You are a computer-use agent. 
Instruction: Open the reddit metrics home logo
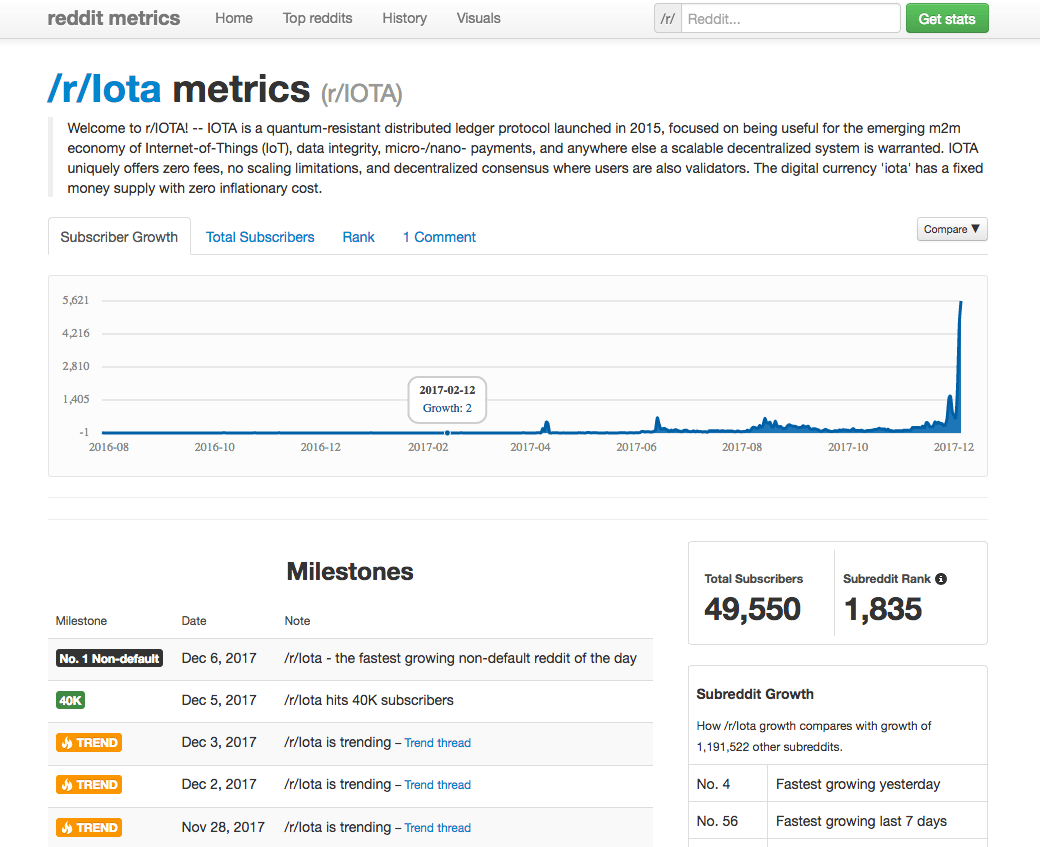[113, 18]
